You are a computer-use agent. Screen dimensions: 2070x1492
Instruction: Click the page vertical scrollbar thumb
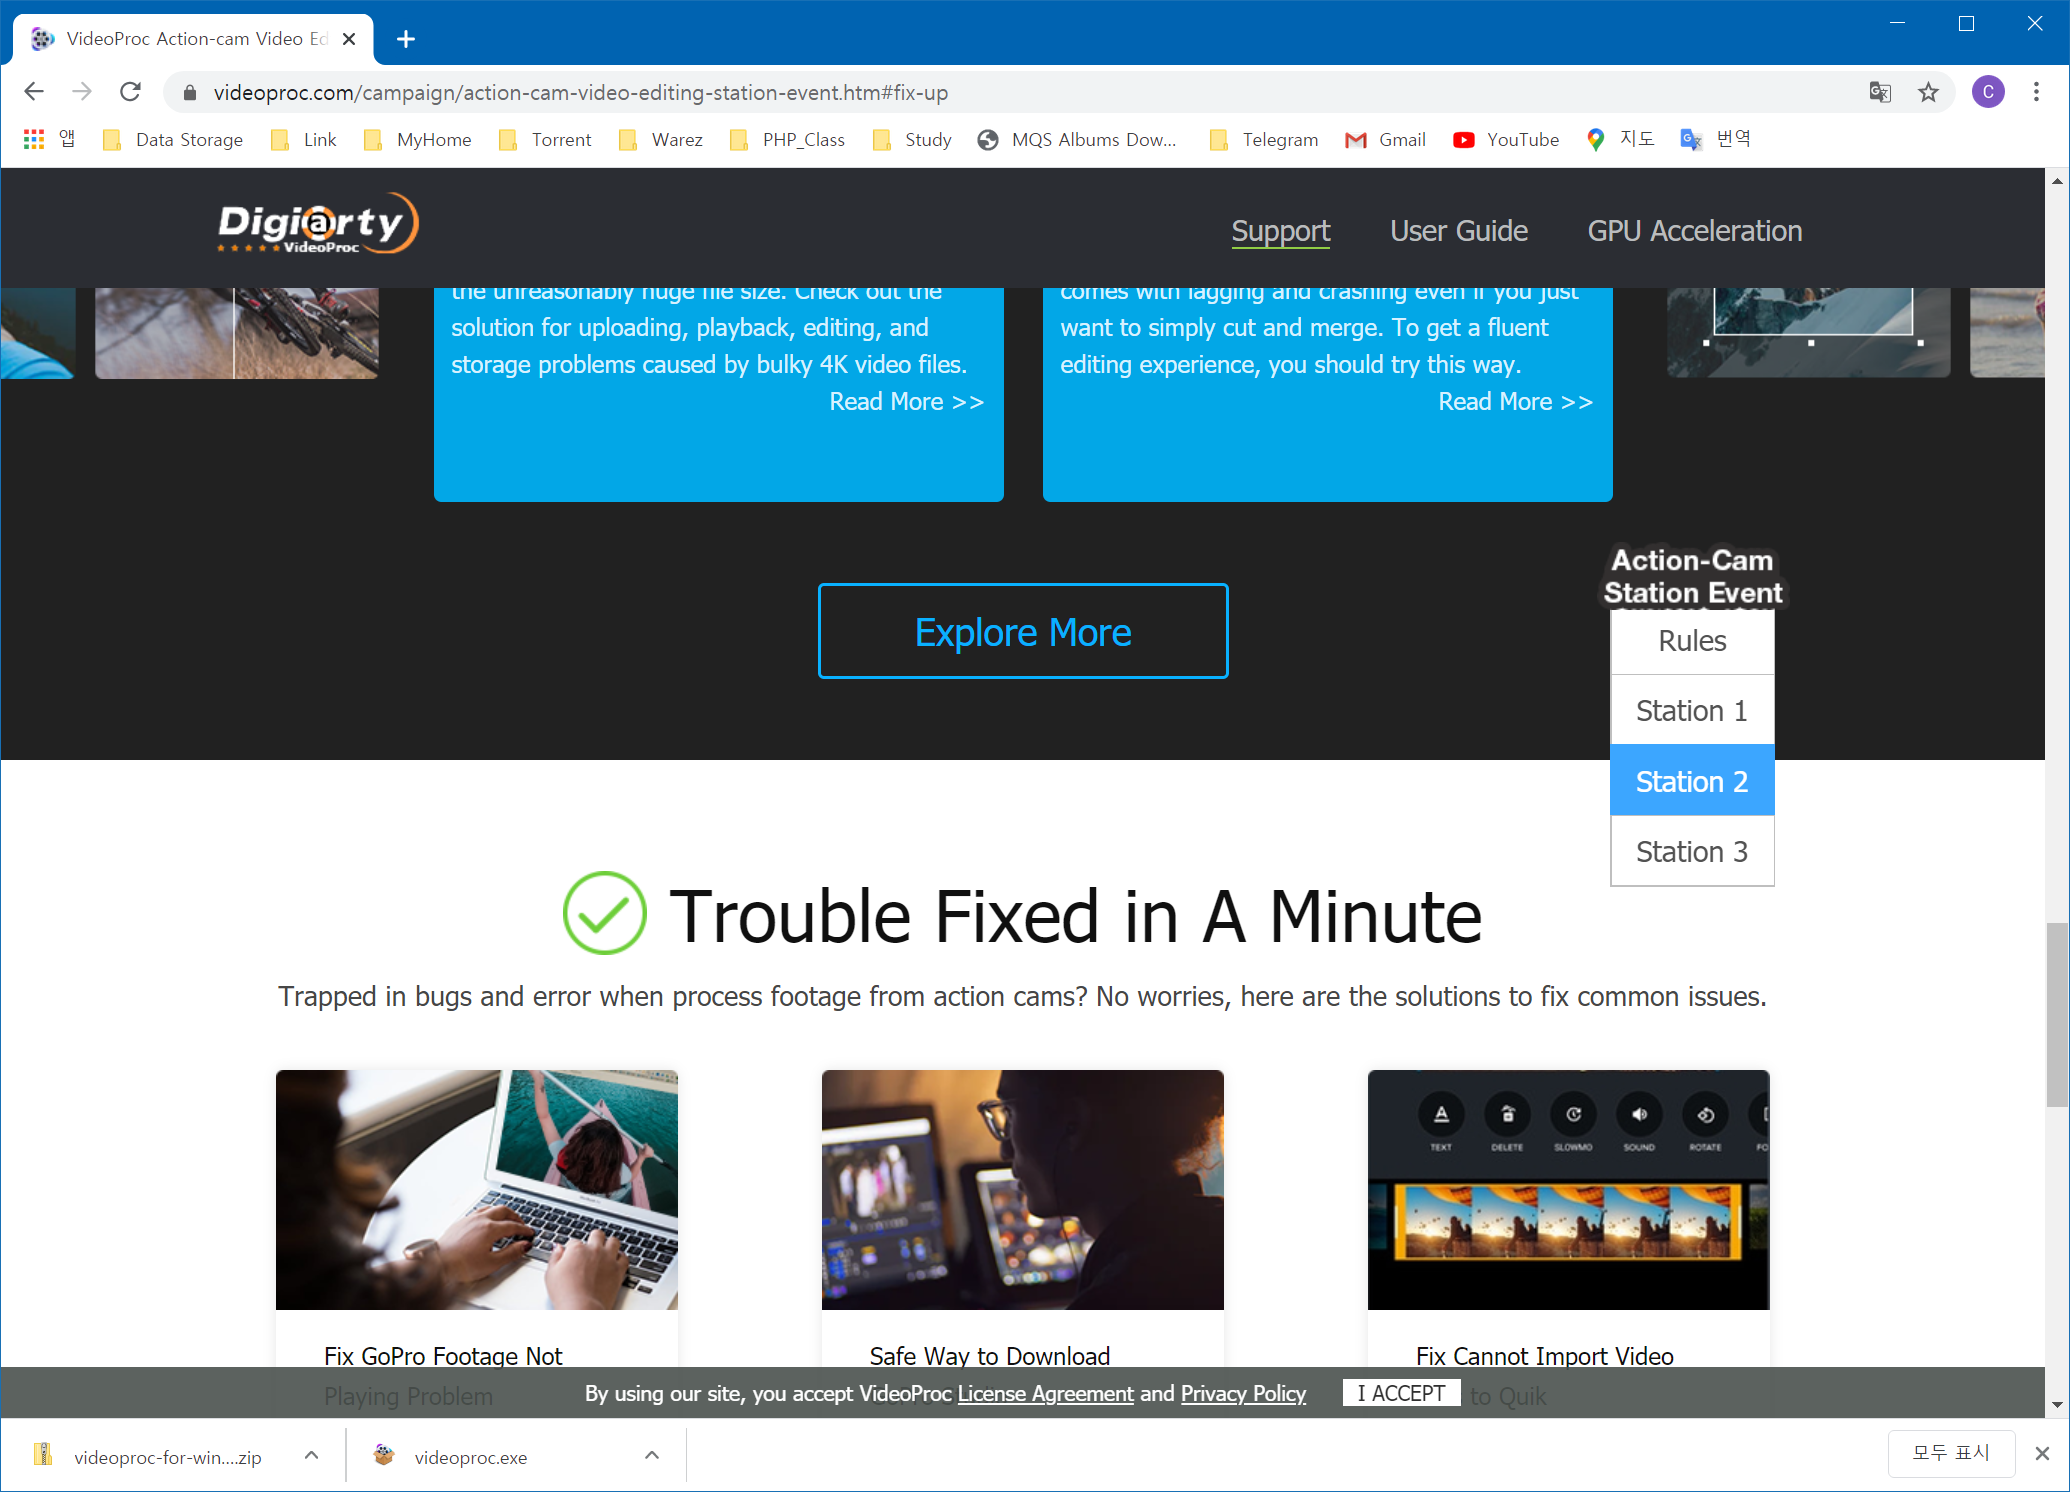pos(2056,1013)
